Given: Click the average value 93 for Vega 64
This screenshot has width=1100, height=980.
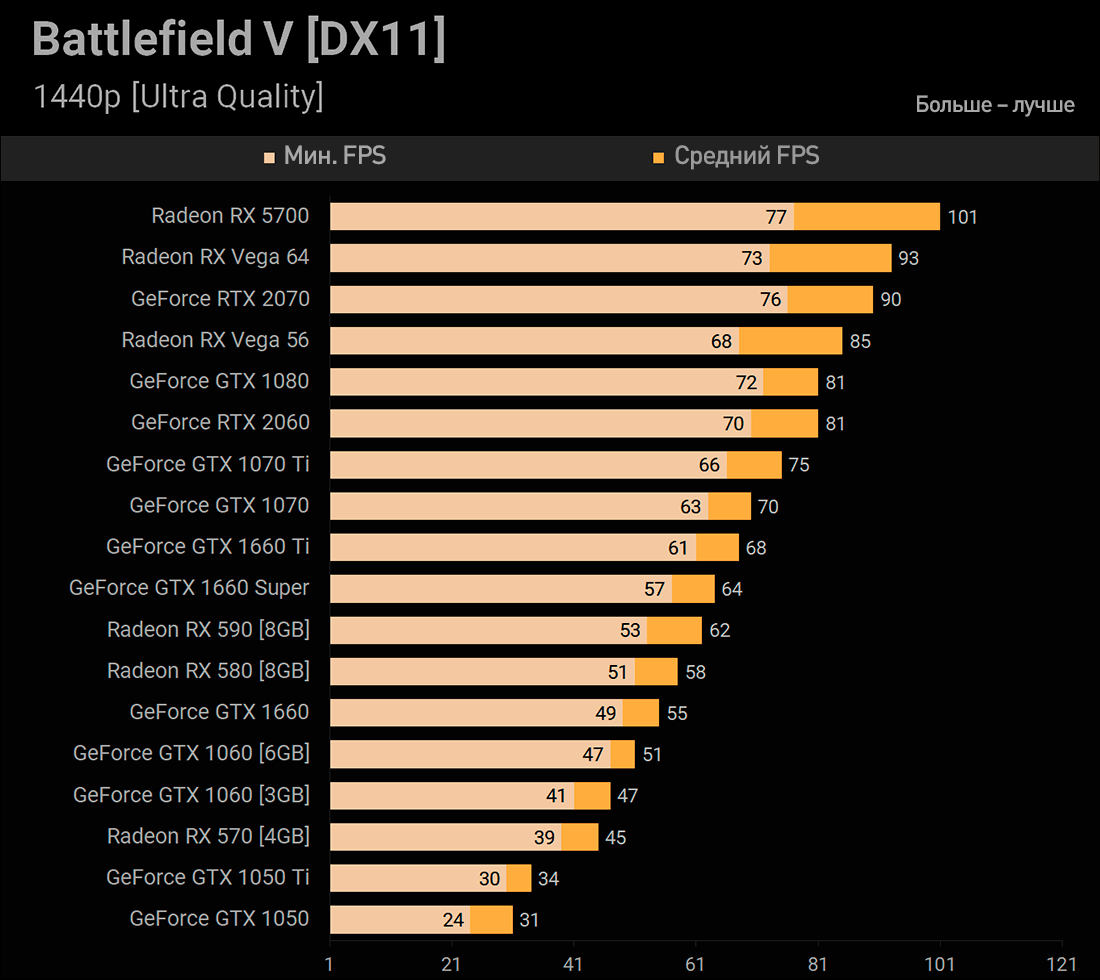Looking at the screenshot, I should [x=908, y=259].
